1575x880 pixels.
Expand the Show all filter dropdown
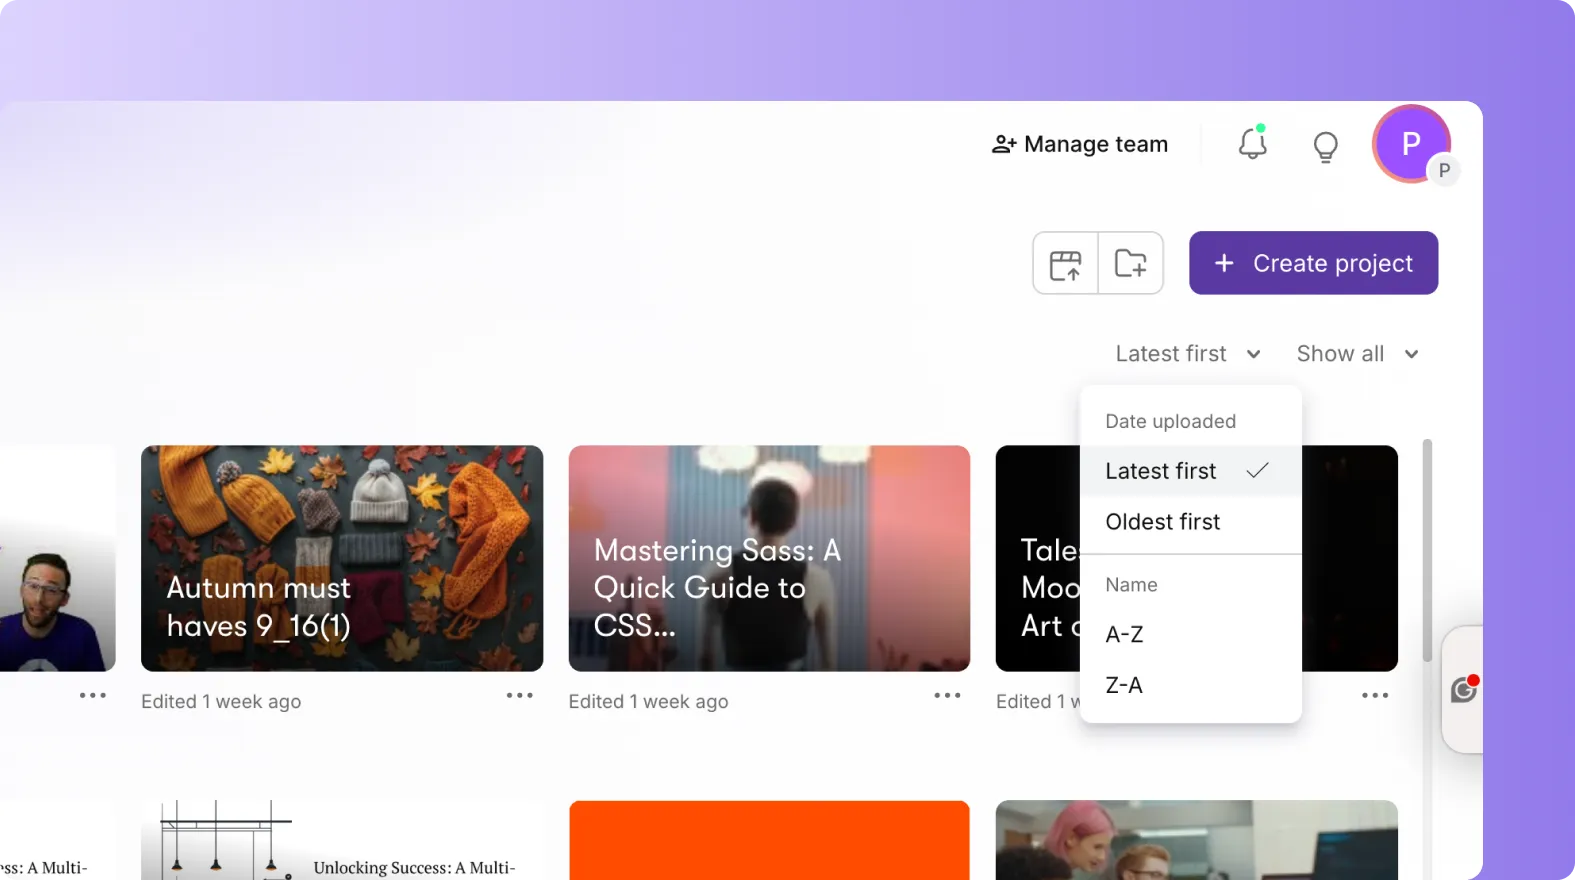click(x=1356, y=354)
